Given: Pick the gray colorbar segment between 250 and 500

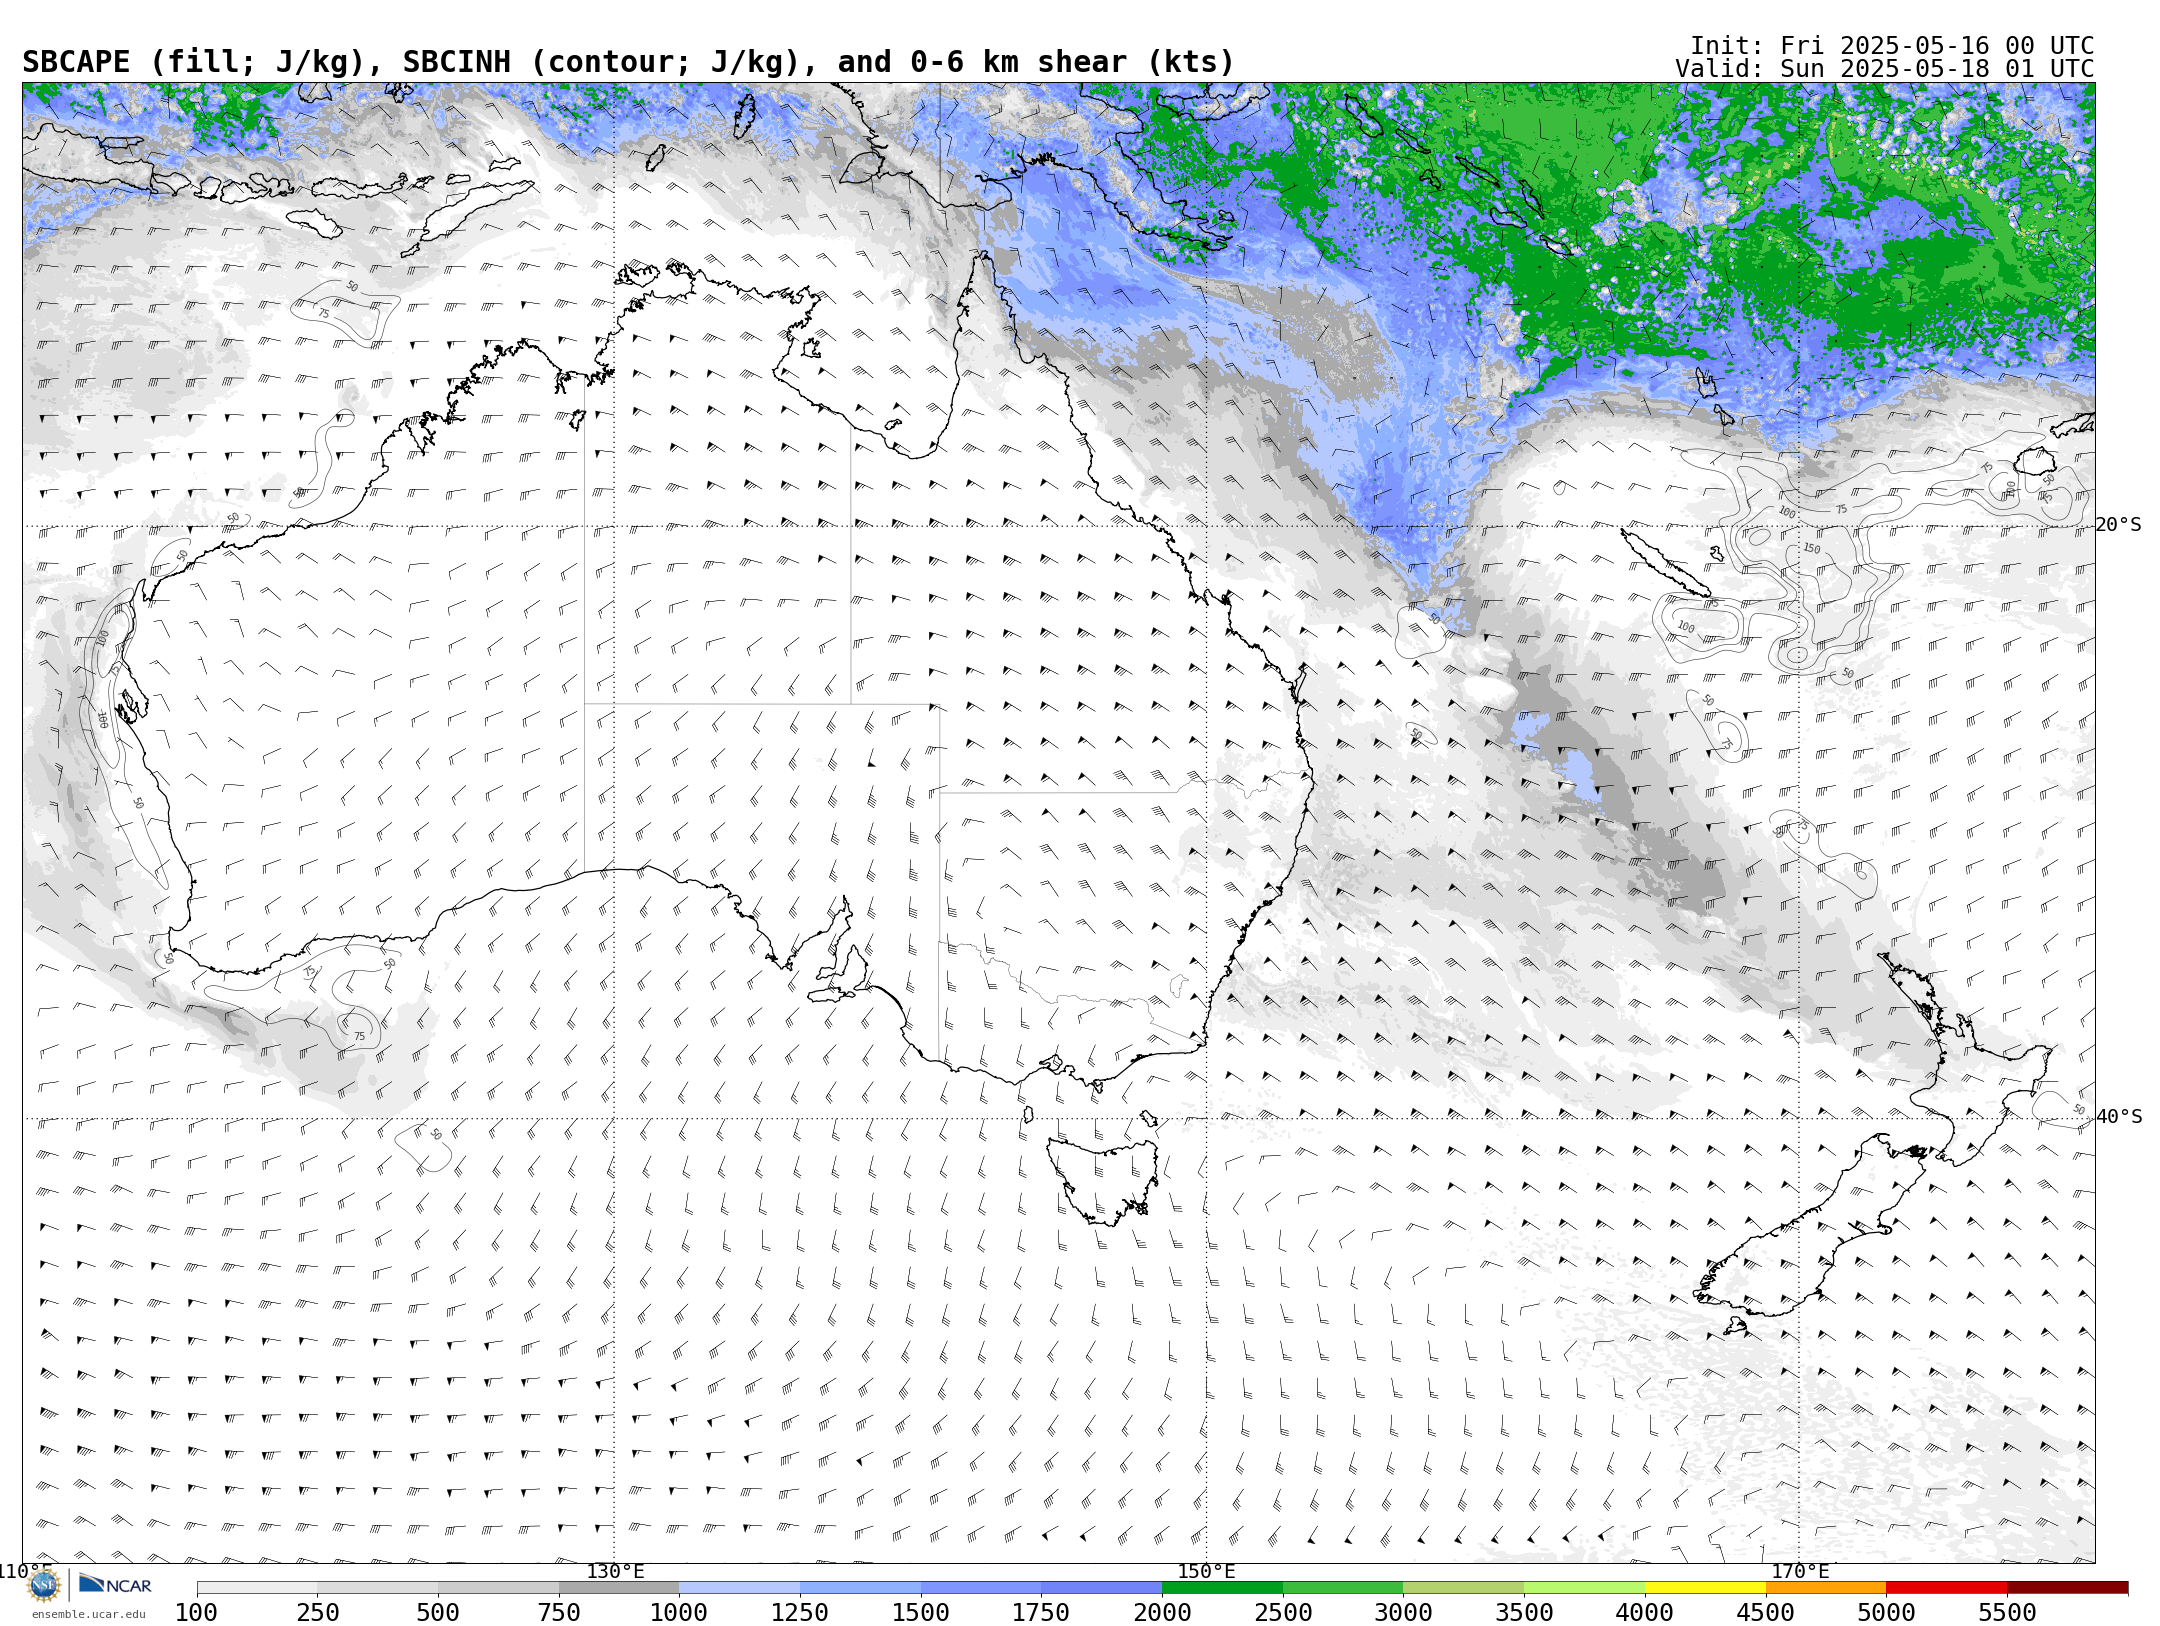Looking at the screenshot, I should [x=378, y=1588].
